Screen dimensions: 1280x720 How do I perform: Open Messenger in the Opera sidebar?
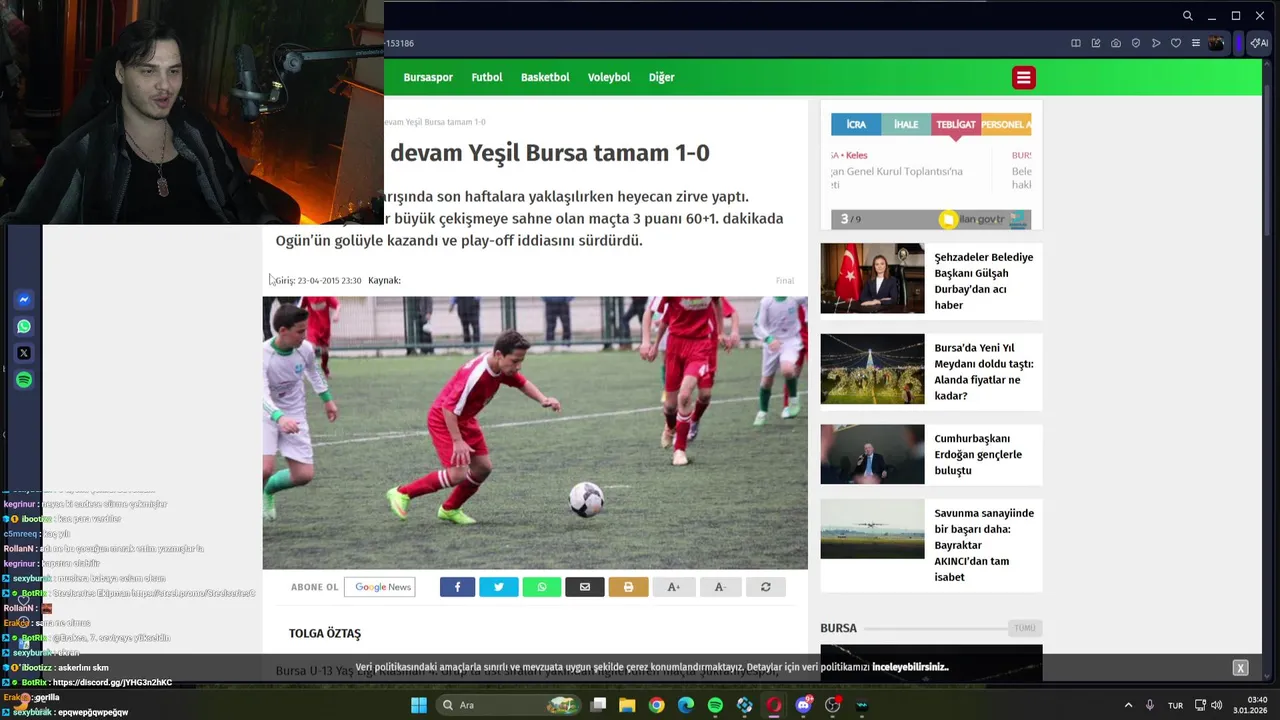(24, 299)
